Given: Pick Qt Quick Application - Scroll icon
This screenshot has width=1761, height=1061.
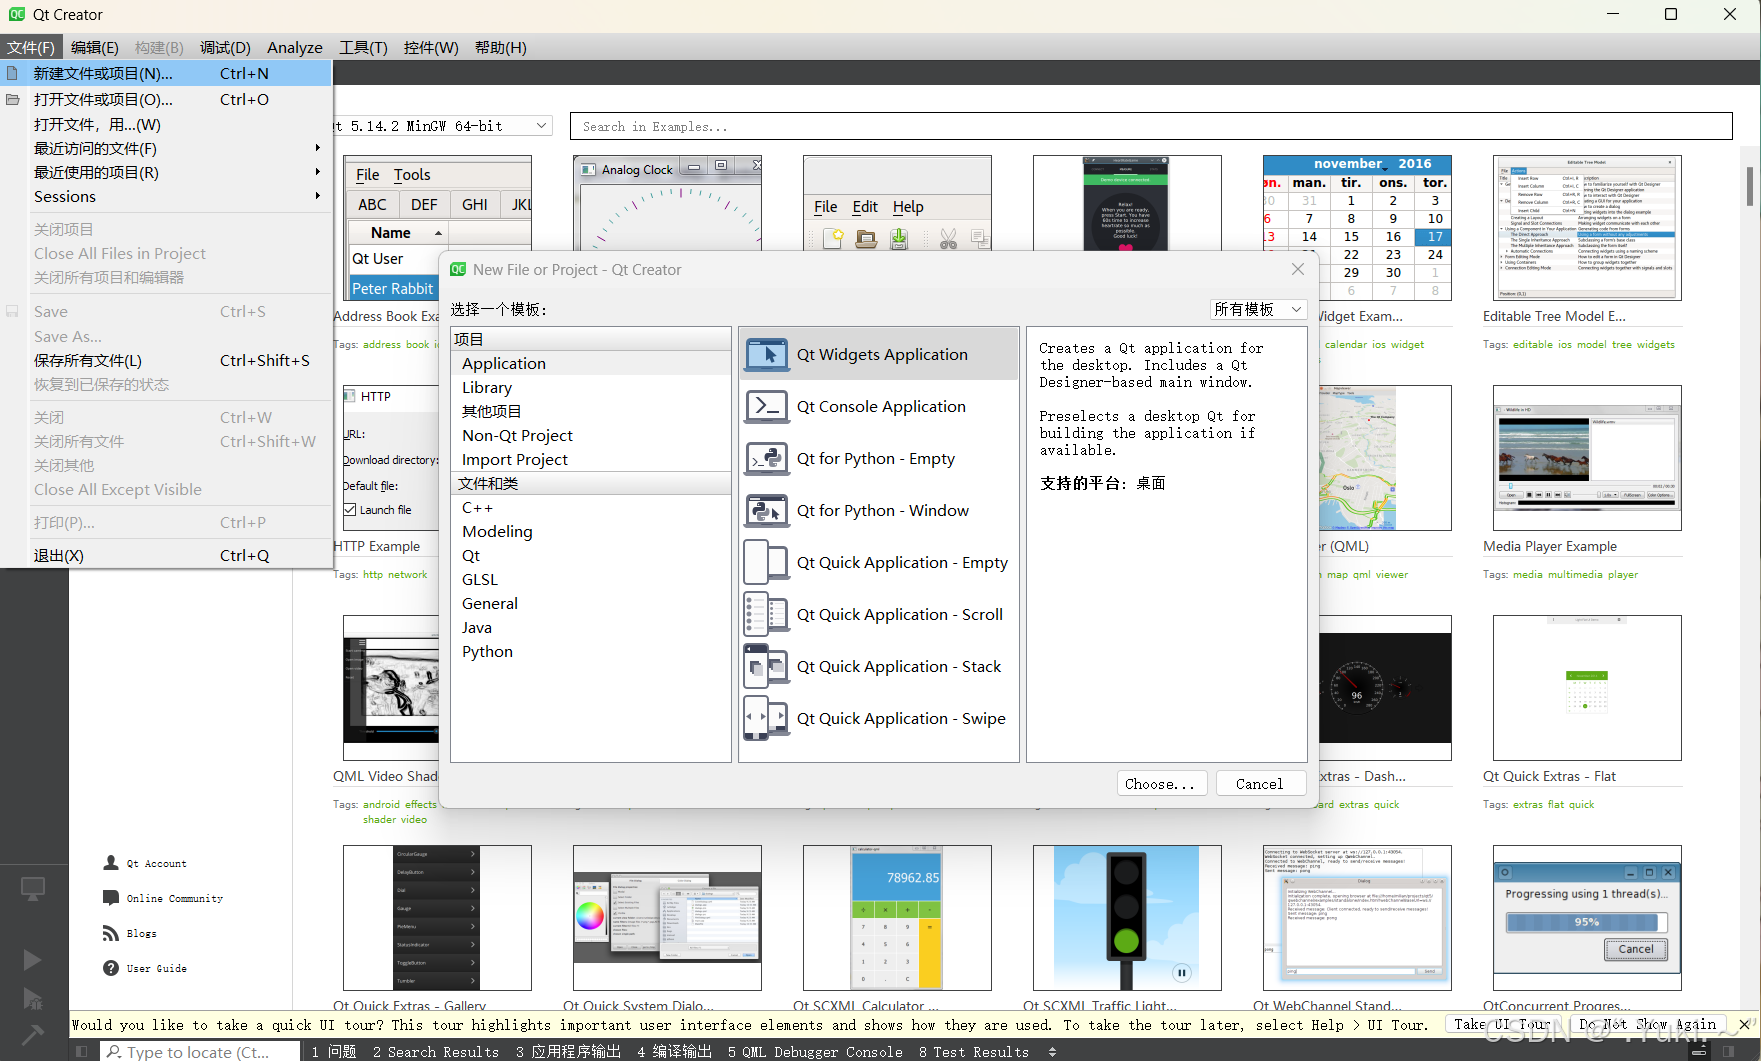Looking at the screenshot, I should coord(767,614).
